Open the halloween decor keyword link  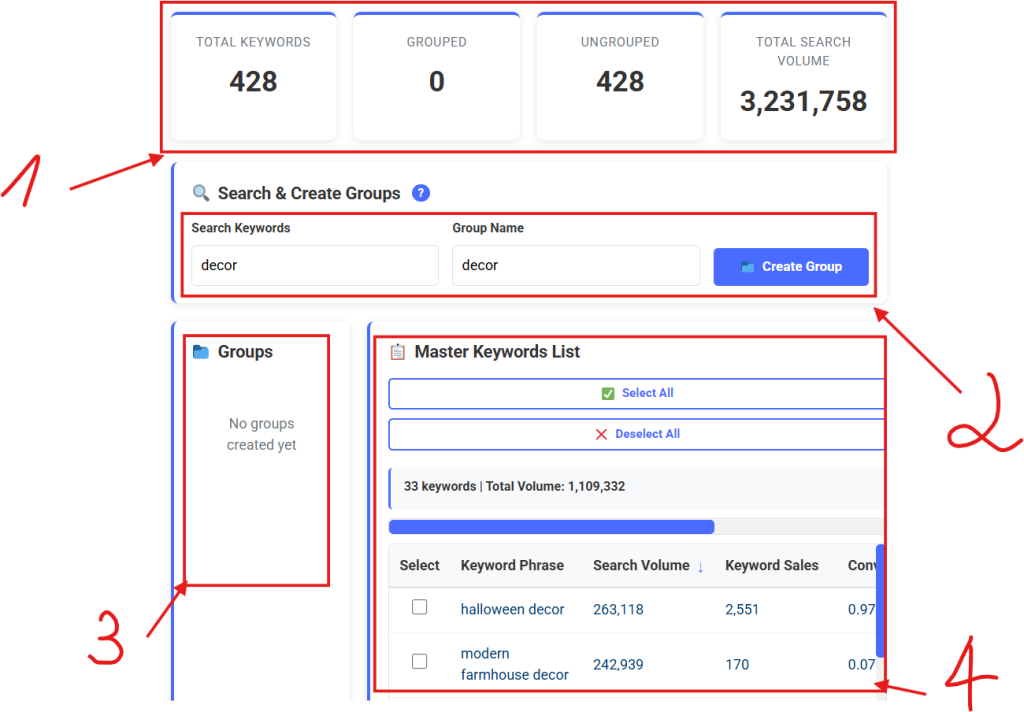pos(512,609)
